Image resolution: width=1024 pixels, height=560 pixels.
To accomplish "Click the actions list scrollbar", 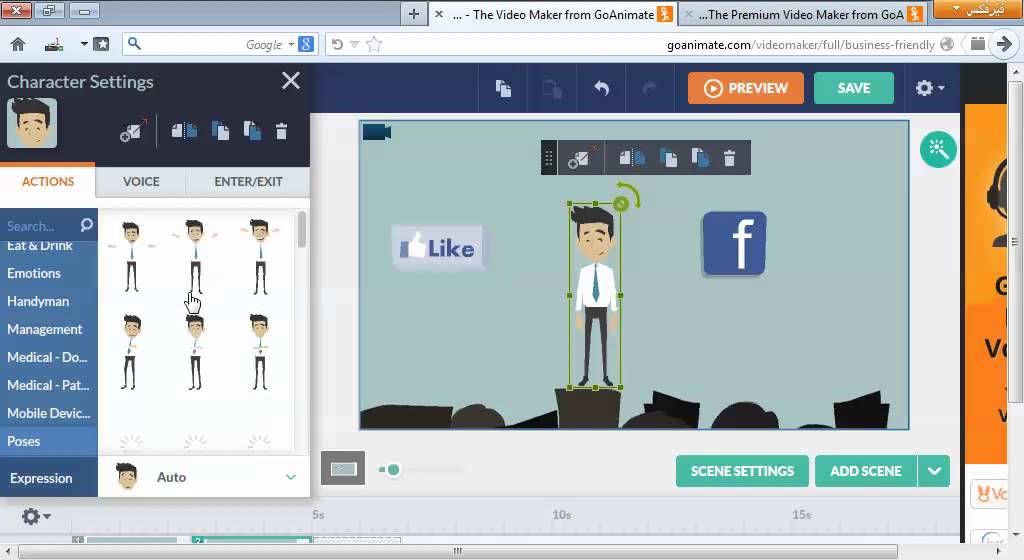I will (301, 230).
